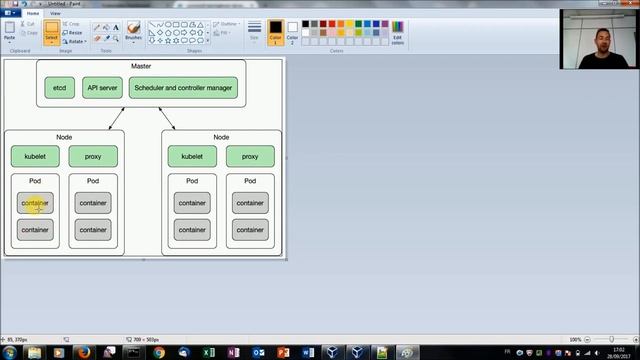Open Outlook from the taskbar
The image size is (640, 360).
point(258,352)
